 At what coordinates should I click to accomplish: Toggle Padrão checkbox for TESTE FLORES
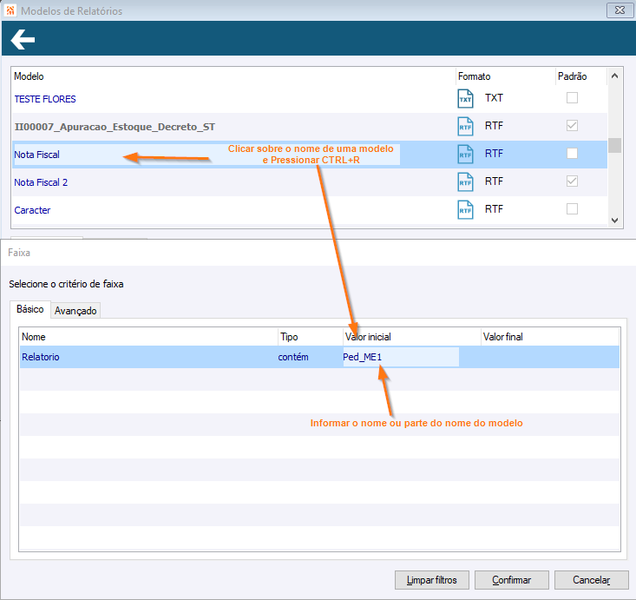point(572,98)
